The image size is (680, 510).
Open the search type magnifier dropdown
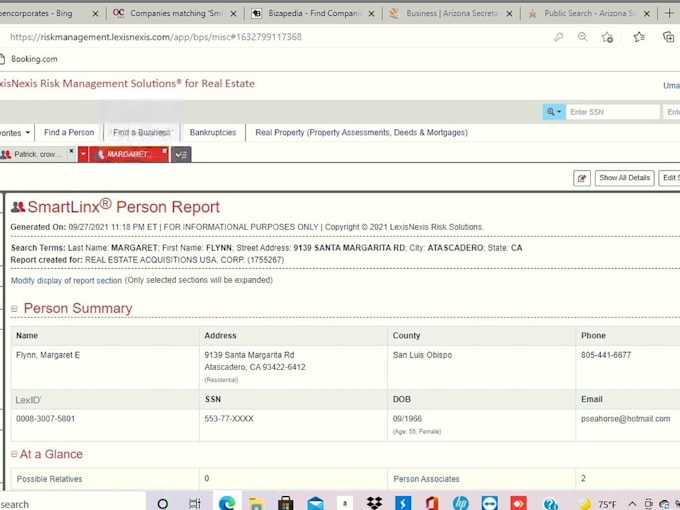click(x=554, y=112)
